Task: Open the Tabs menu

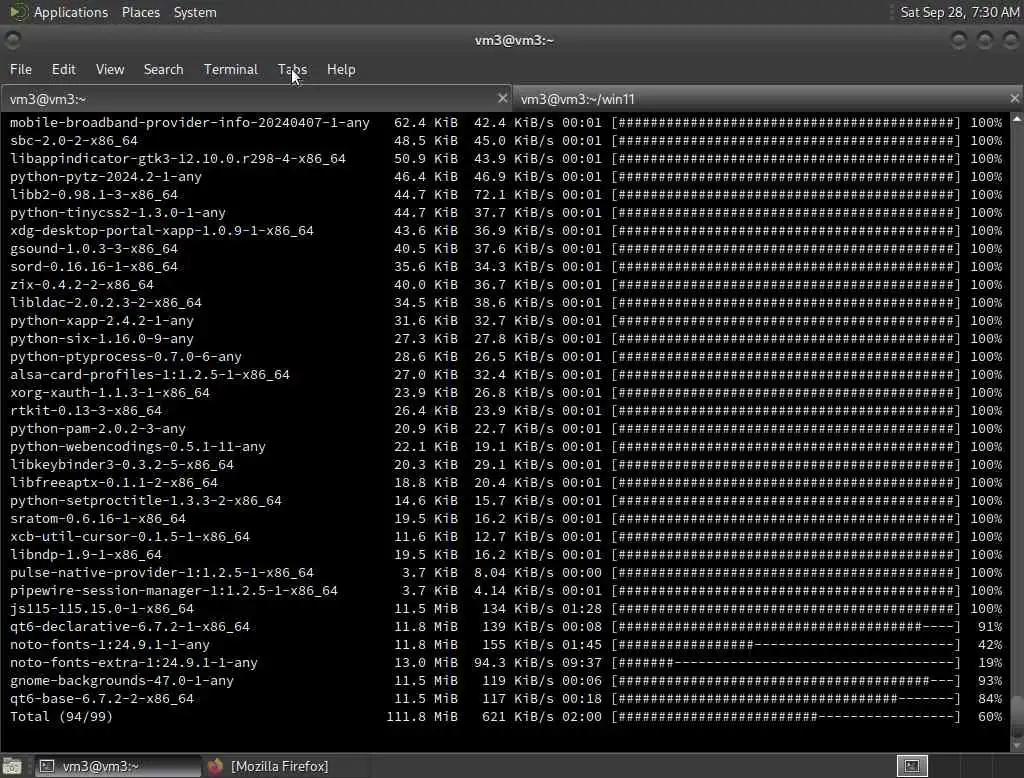Action: tap(292, 69)
